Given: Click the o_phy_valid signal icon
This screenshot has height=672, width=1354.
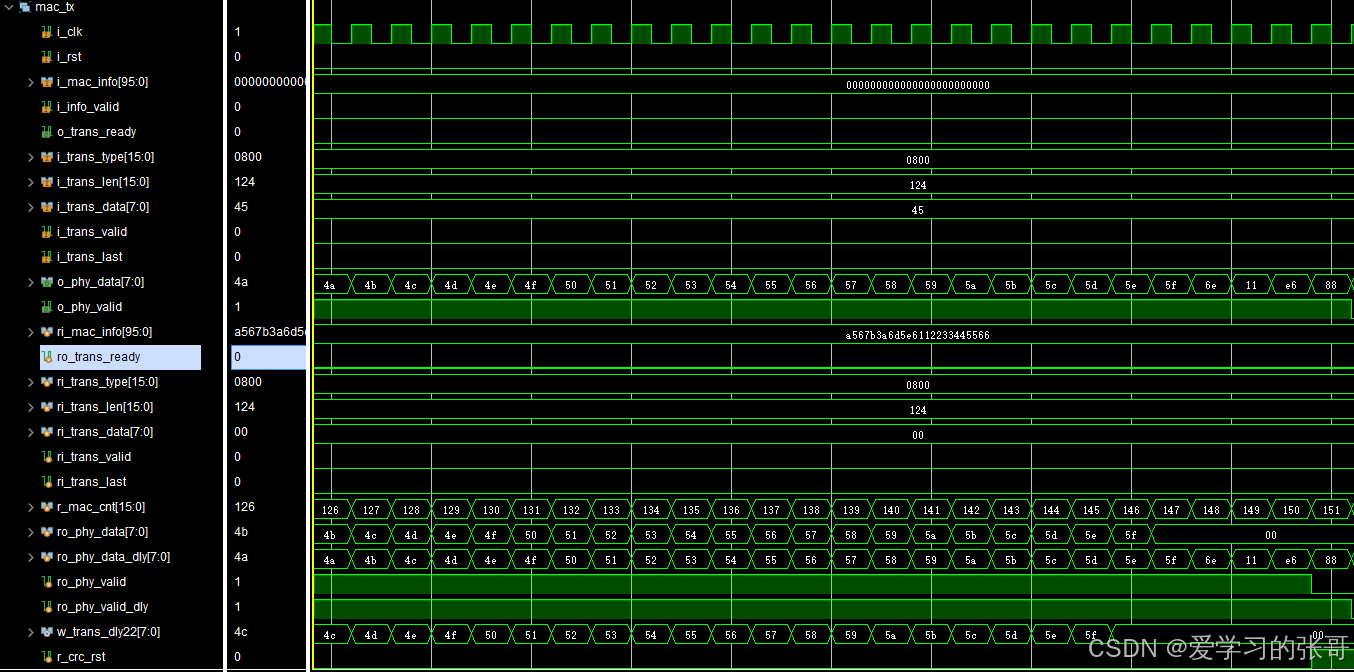Looking at the screenshot, I should [x=46, y=307].
